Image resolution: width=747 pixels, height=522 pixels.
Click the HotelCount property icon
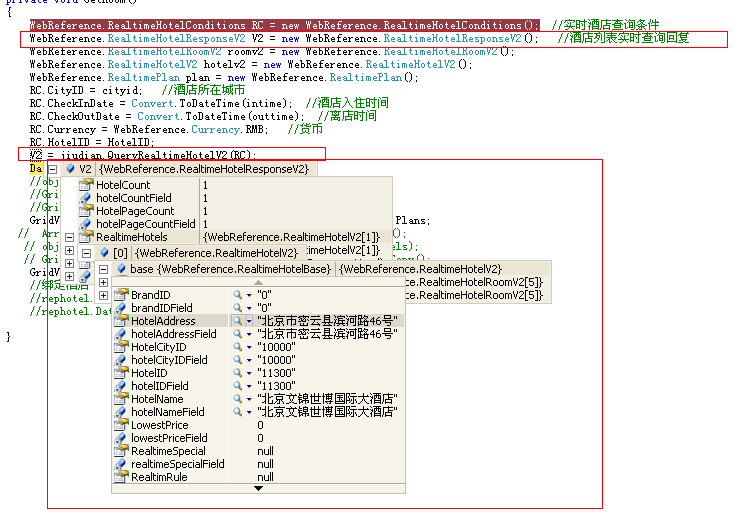[x=86, y=184]
